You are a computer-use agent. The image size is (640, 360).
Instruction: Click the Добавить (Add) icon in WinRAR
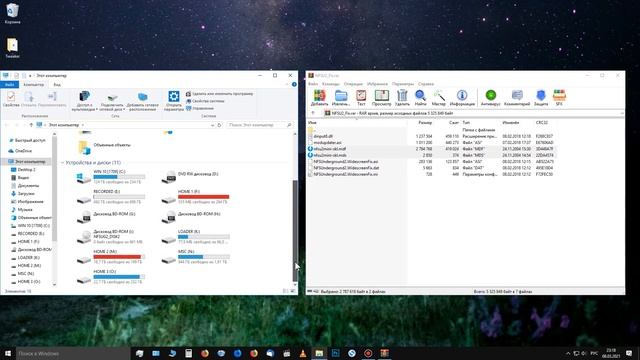pos(319,98)
